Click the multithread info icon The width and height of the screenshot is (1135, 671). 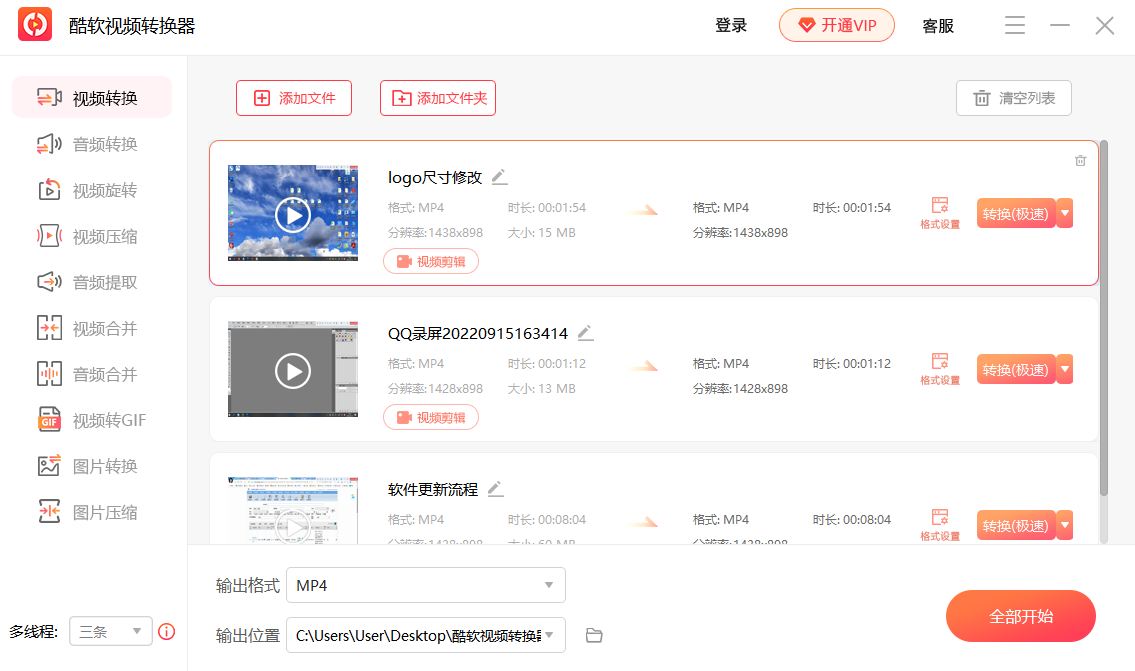tap(166, 631)
